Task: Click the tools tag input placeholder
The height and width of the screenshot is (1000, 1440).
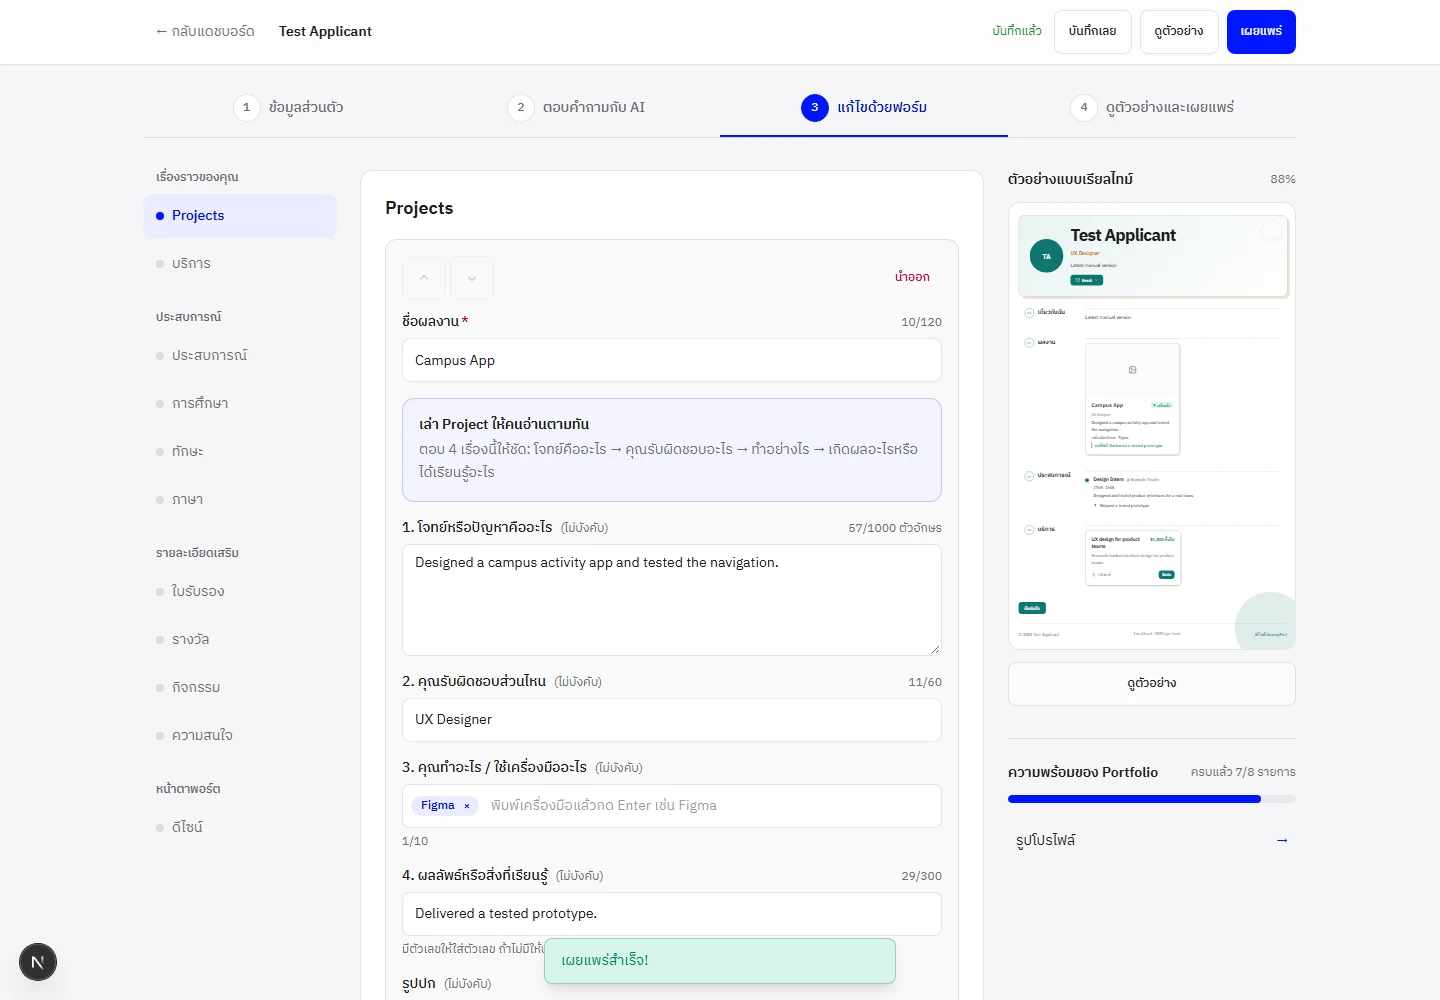Action: (x=603, y=806)
